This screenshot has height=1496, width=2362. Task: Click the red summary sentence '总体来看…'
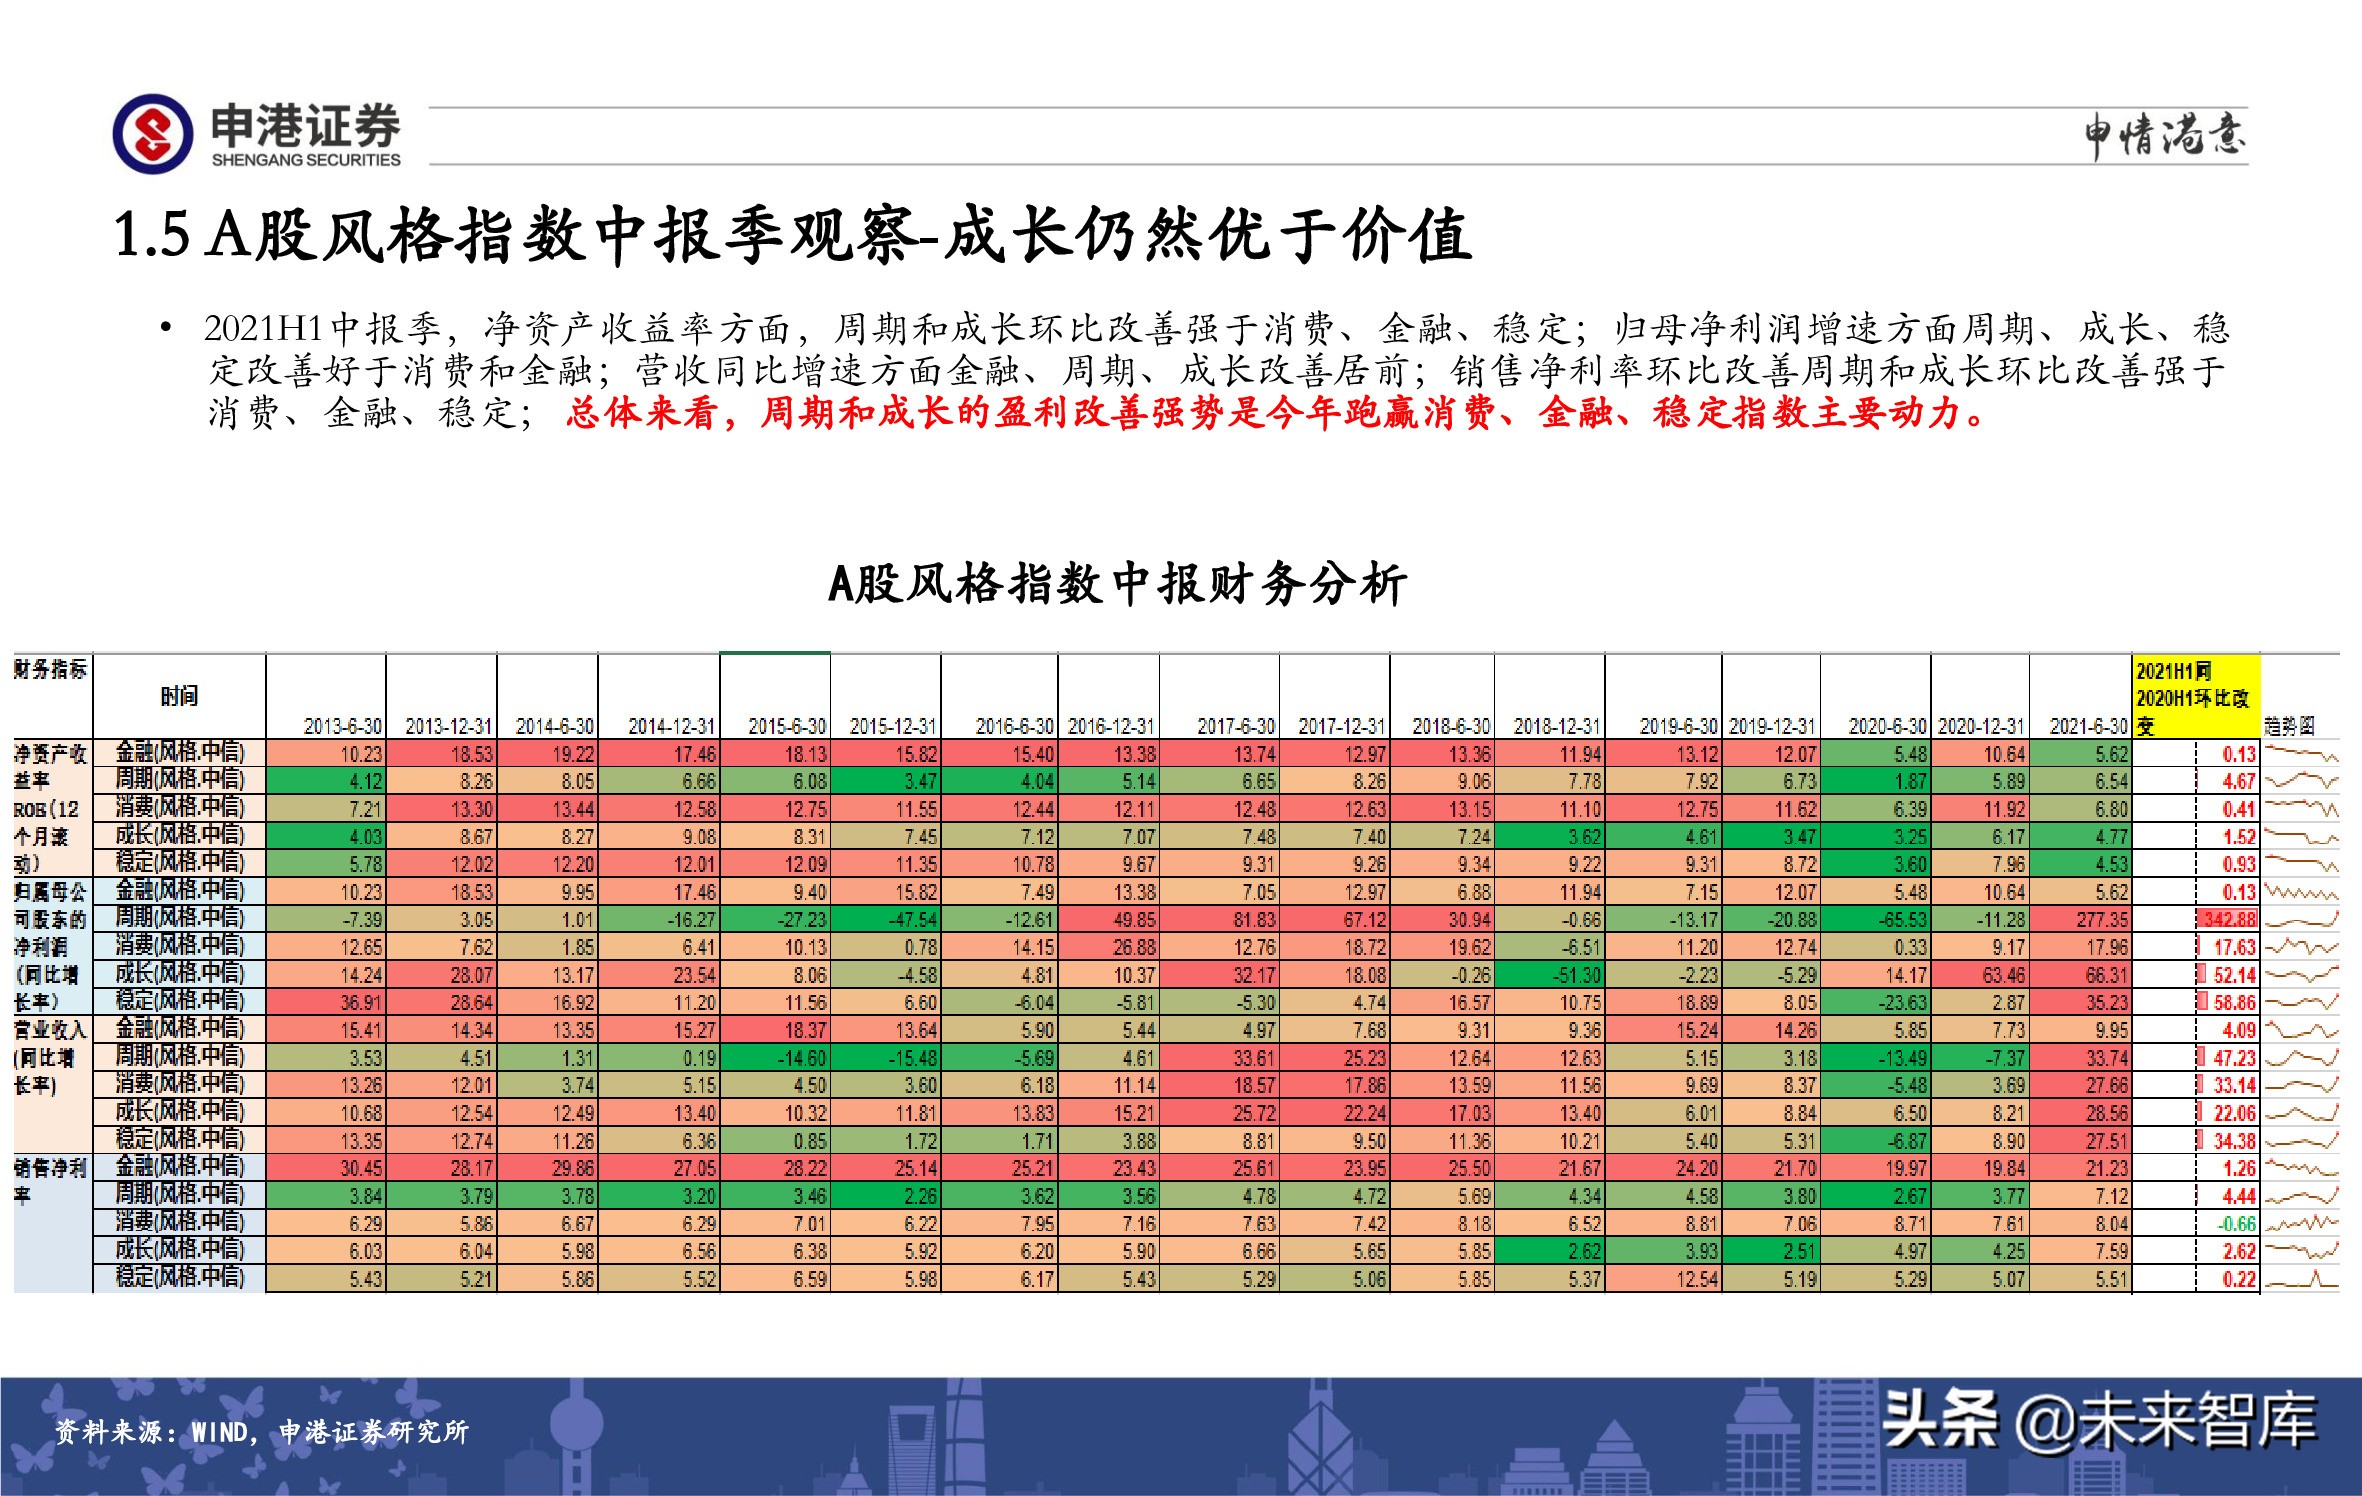(x=1277, y=412)
